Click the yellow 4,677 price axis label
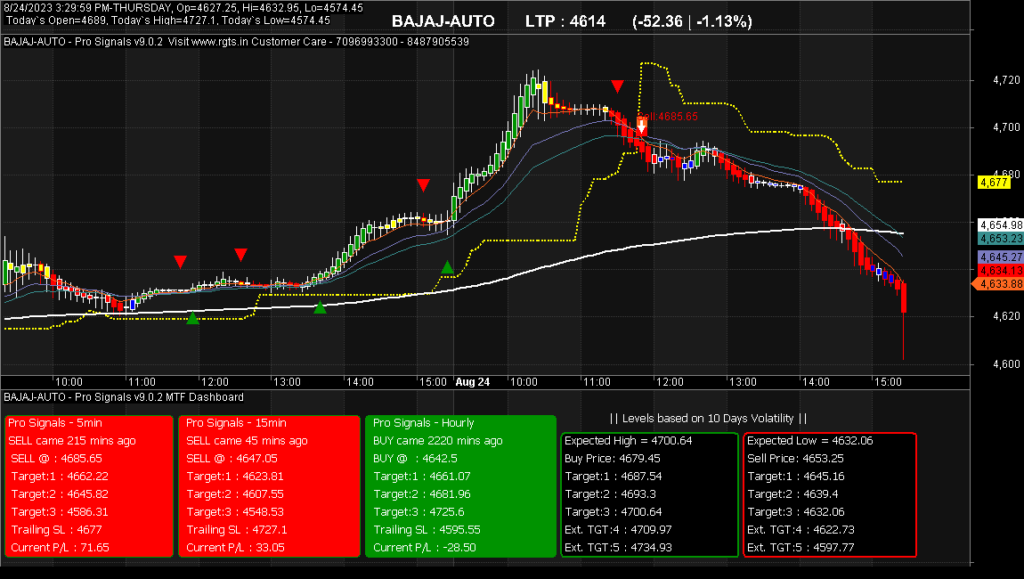This screenshot has height=579, width=1024. pos(994,182)
